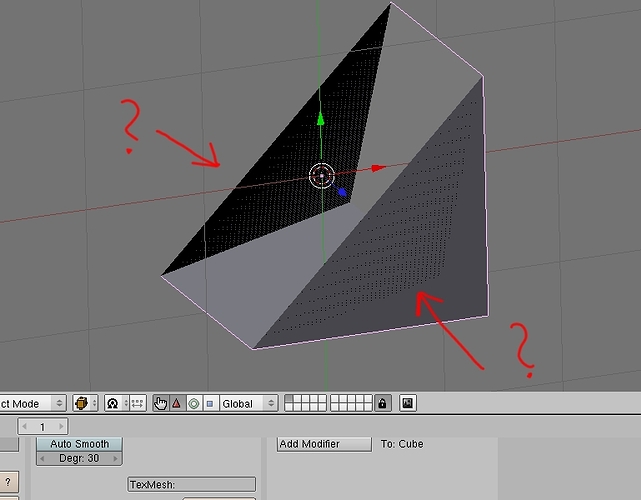
Task: Decrease frame number with left arrow
Action: point(25,426)
